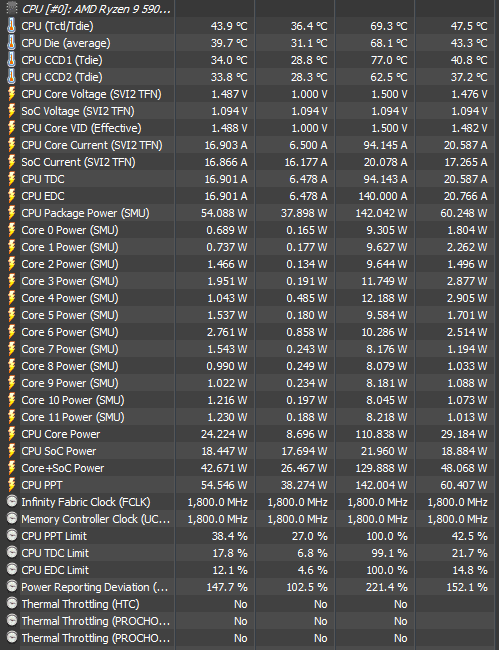The image size is (499, 650).
Task: Select the SoC Voltage (SVI2 TFN) label
Action: coord(78,111)
